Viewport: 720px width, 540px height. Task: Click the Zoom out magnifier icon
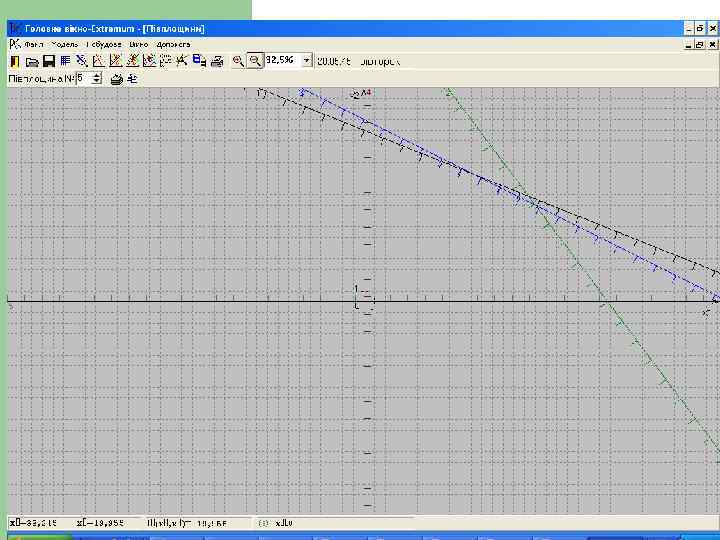tap(255, 61)
